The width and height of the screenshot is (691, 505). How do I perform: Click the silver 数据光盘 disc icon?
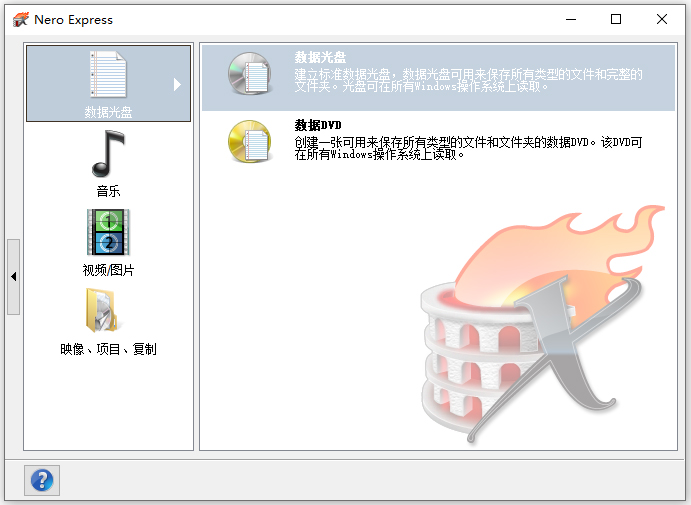click(249, 74)
